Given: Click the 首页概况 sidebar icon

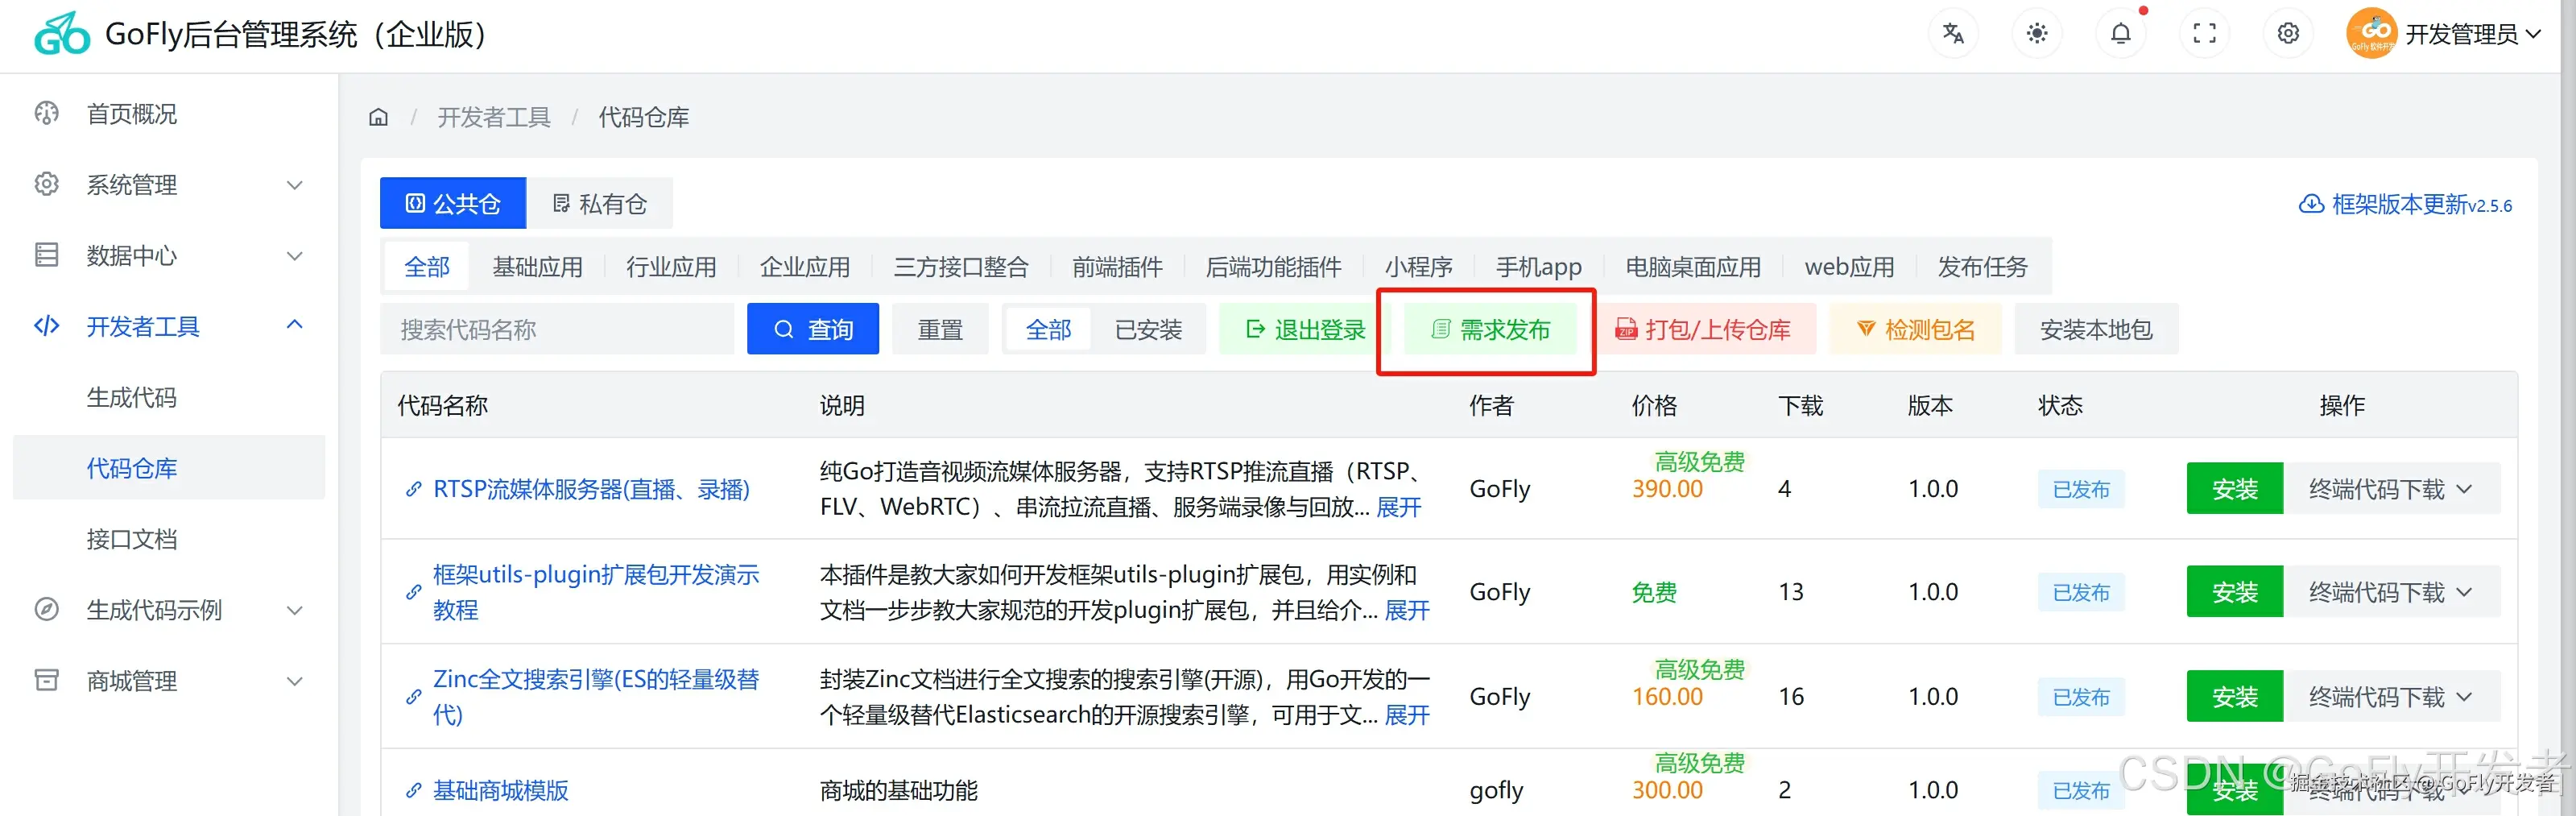Looking at the screenshot, I should tap(47, 113).
